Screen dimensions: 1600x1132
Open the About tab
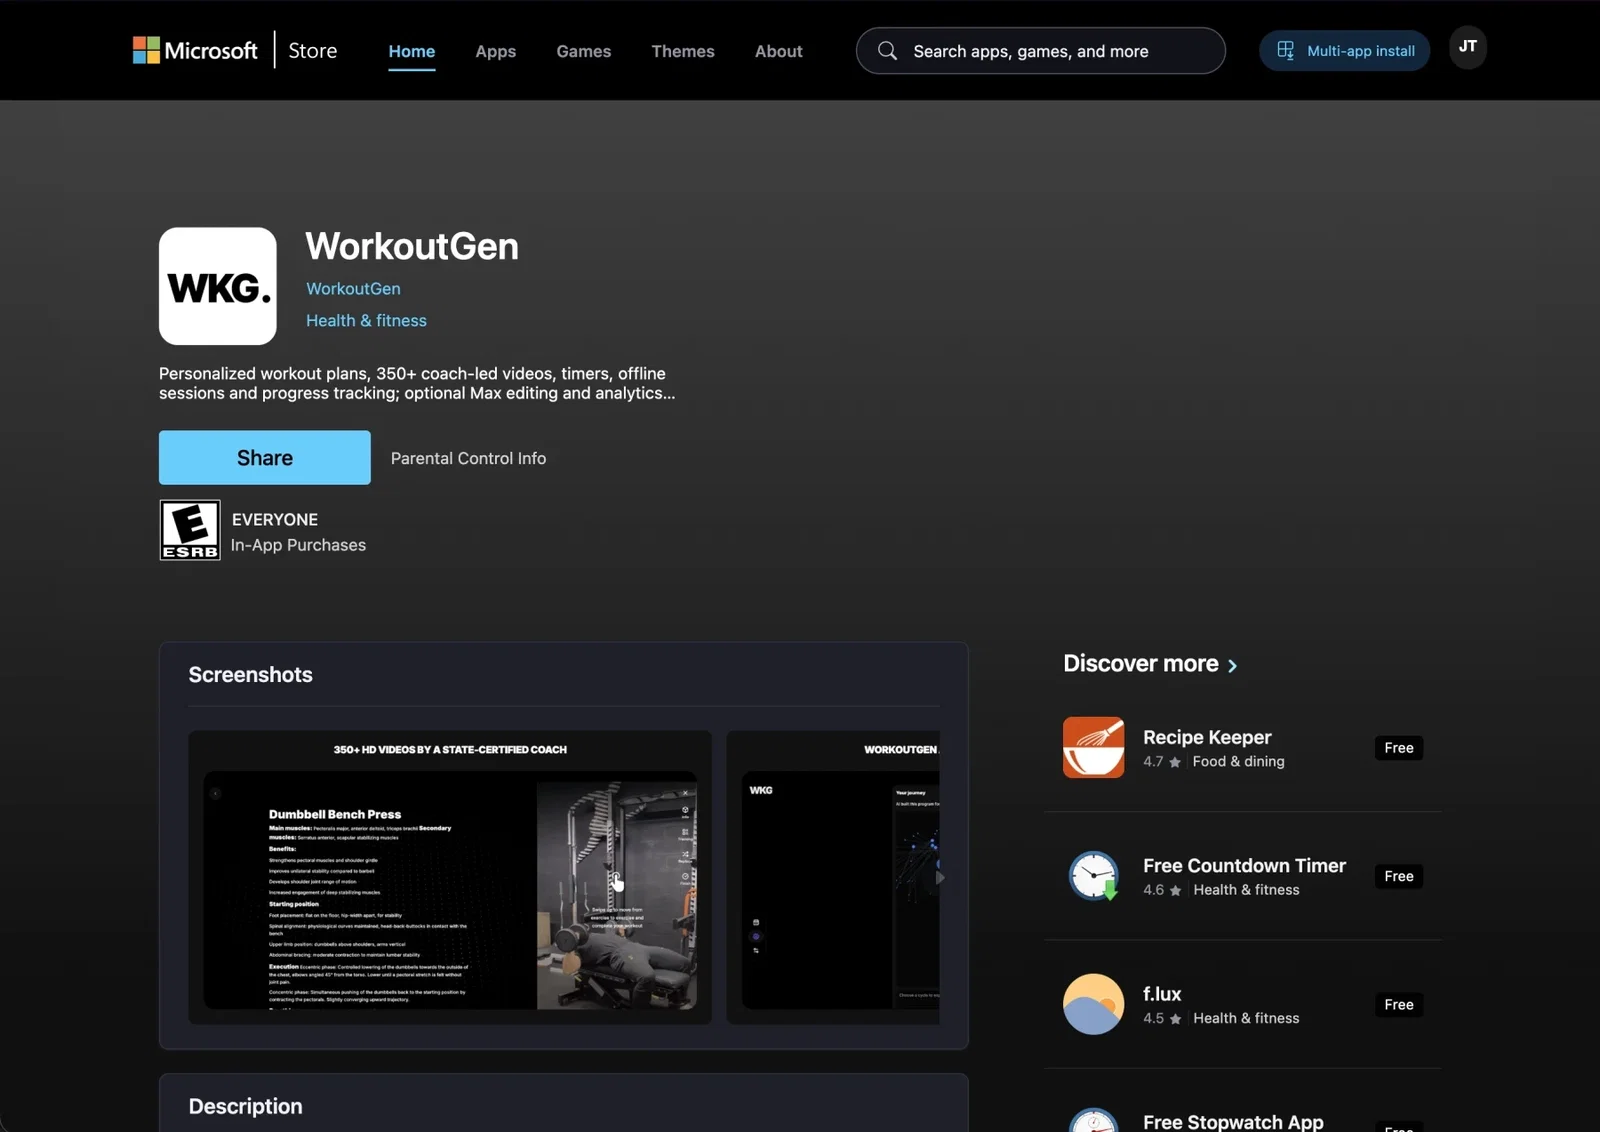(778, 51)
